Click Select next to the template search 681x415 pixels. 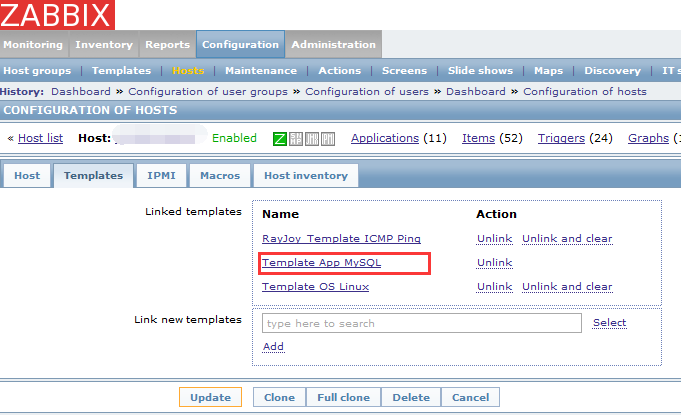click(x=609, y=323)
